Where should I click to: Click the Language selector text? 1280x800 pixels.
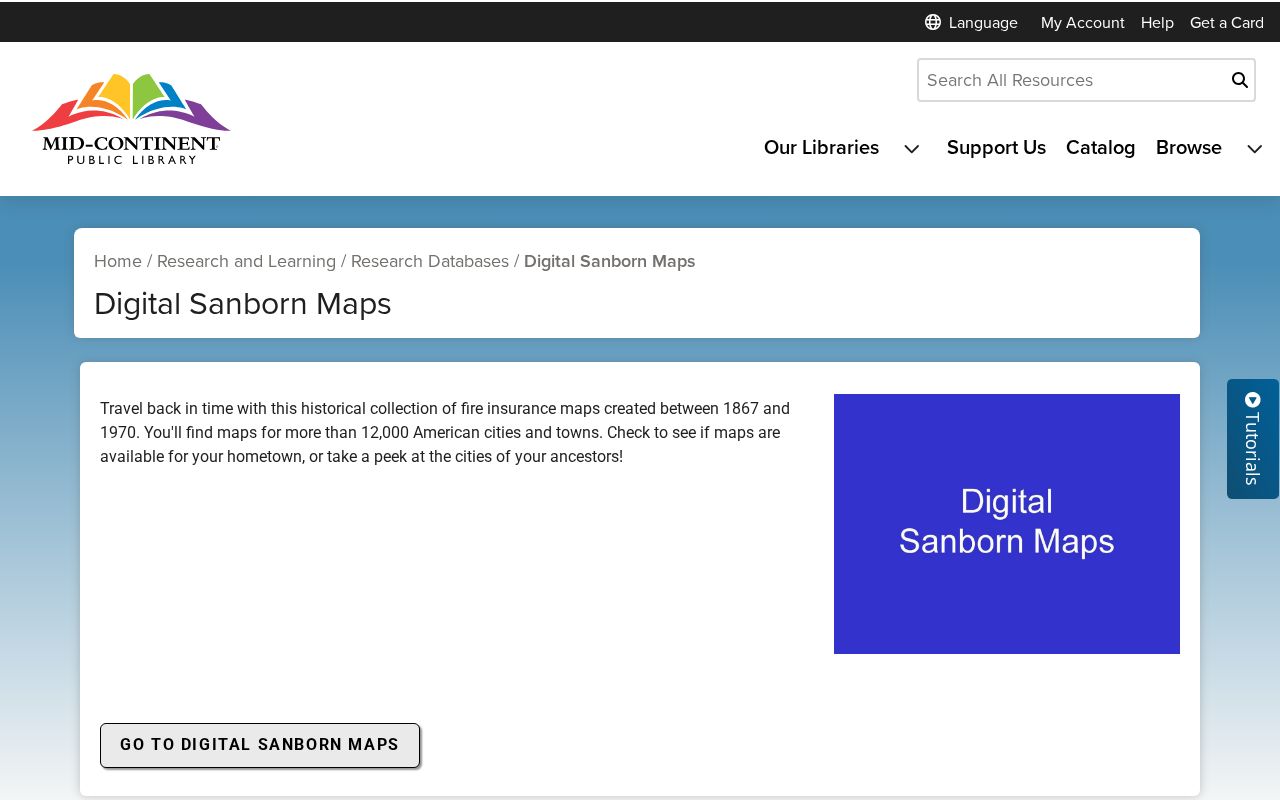pos(983,22)
